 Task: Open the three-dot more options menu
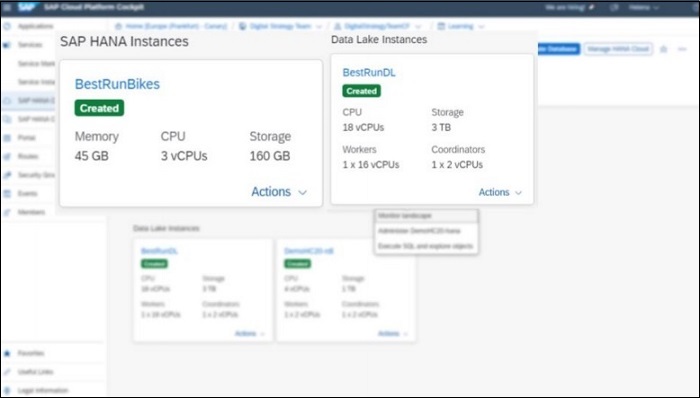(x=682, y=49)
